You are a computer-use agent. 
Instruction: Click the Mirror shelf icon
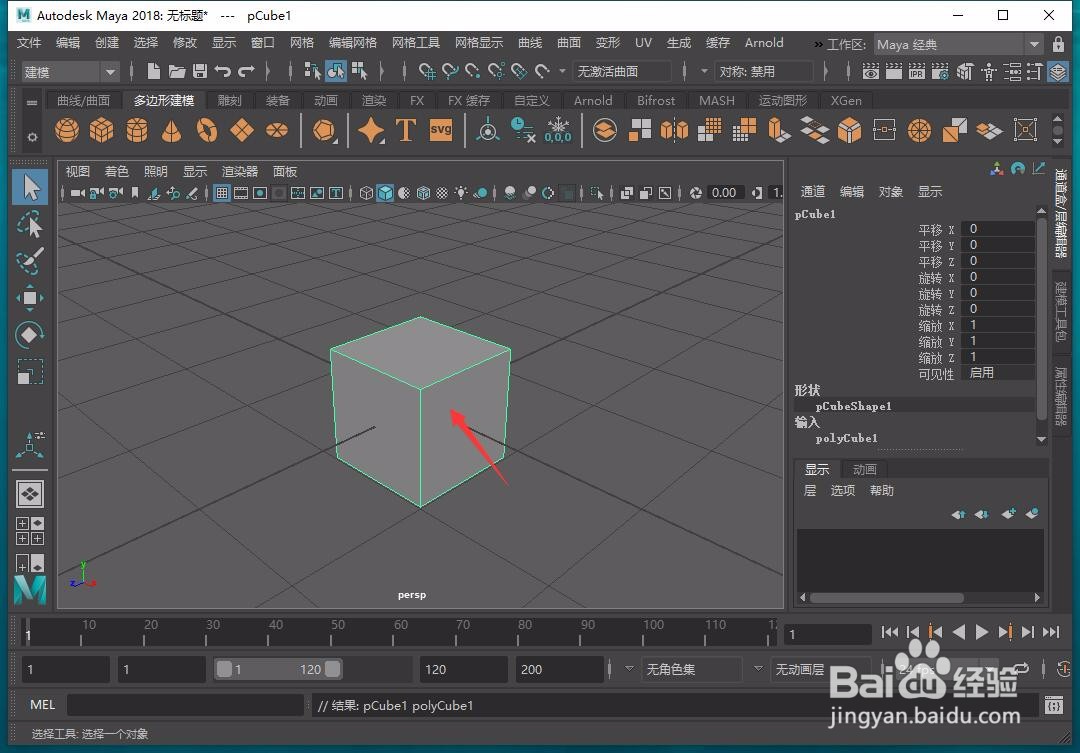pos(674,130)
